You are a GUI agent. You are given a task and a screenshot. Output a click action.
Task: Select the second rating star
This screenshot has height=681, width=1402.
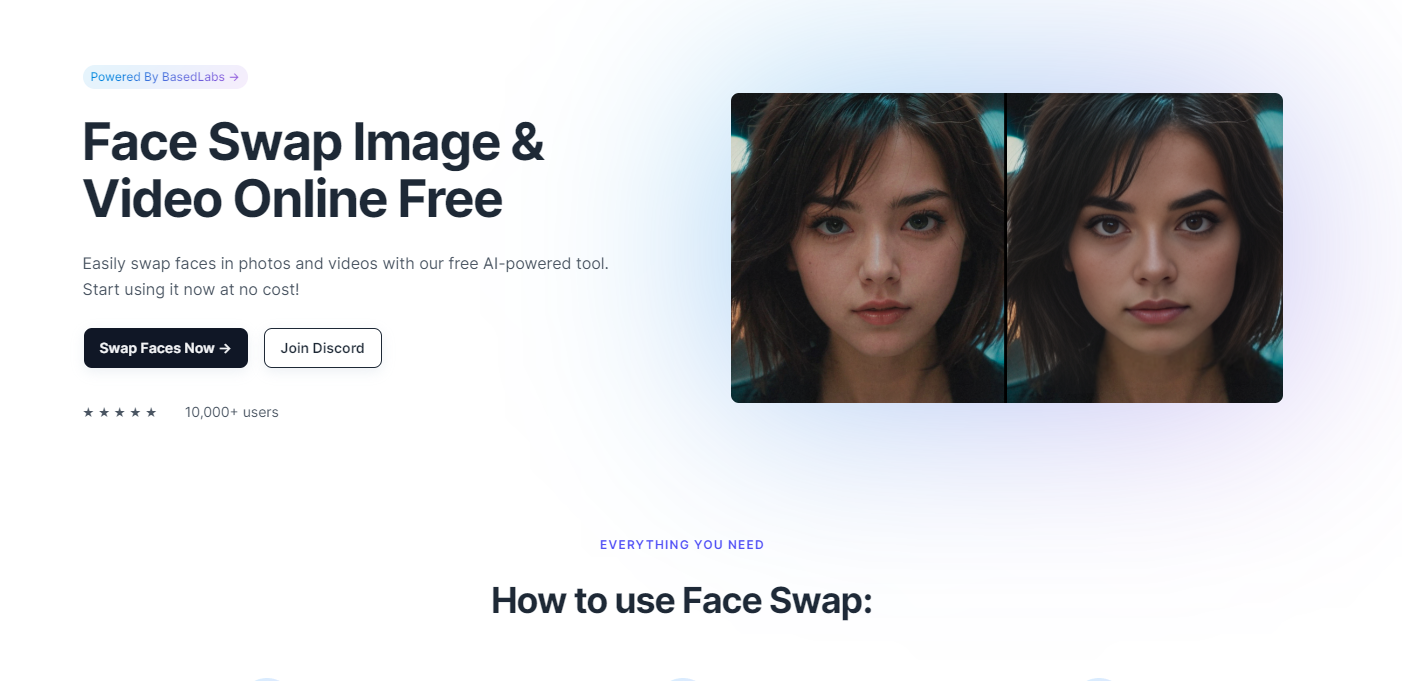coord(104,412)
